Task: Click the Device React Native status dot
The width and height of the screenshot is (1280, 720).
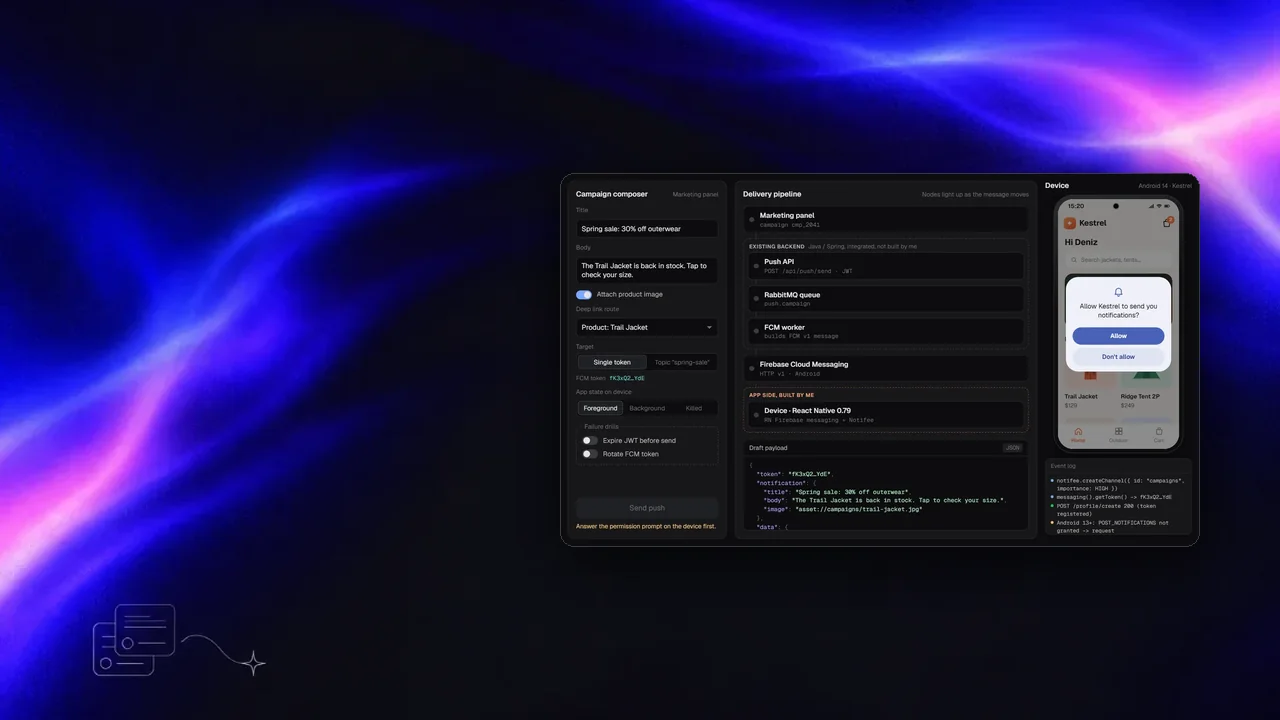Action: pyautogui.click(x=757, y=415)
